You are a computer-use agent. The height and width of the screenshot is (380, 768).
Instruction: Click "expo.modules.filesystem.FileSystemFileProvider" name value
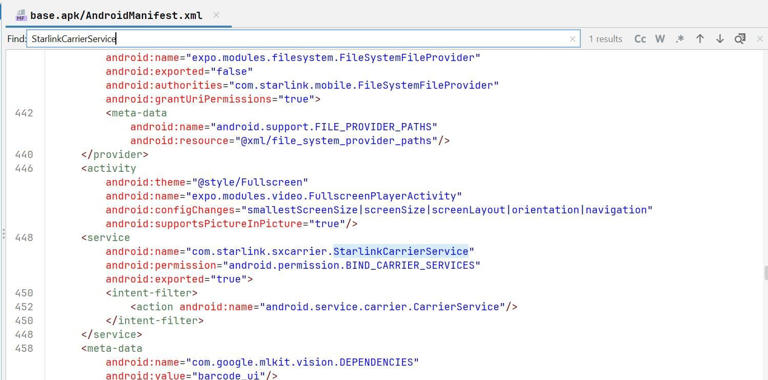coord(333,57)
